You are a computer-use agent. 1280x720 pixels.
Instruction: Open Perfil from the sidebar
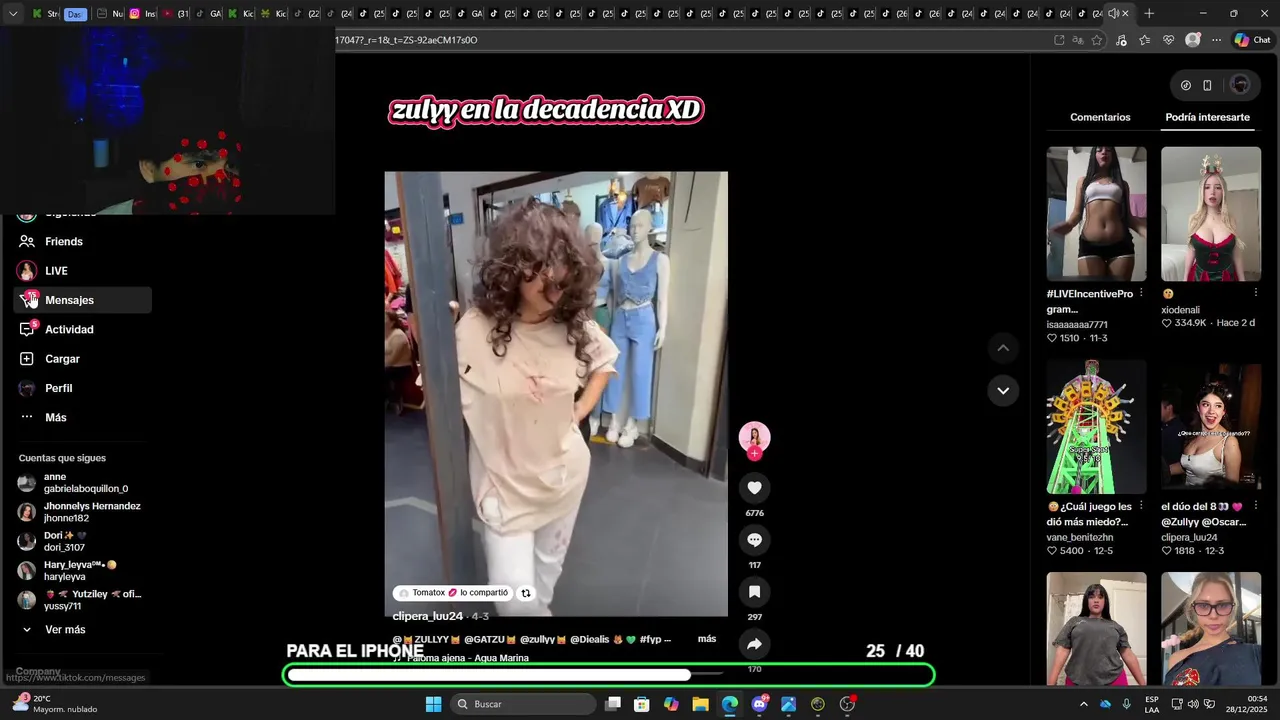[x=82, y=388]
